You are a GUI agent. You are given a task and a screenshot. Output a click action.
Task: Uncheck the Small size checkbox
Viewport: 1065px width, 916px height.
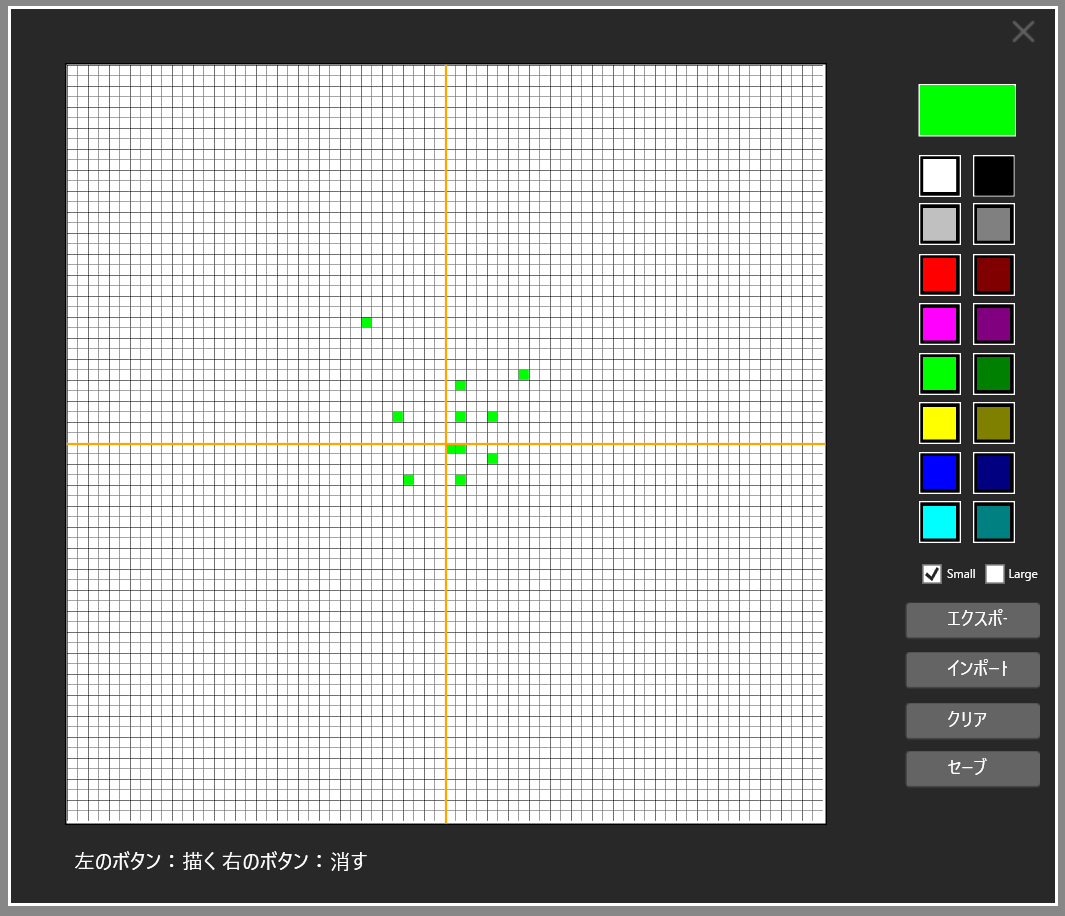(932, 574)
